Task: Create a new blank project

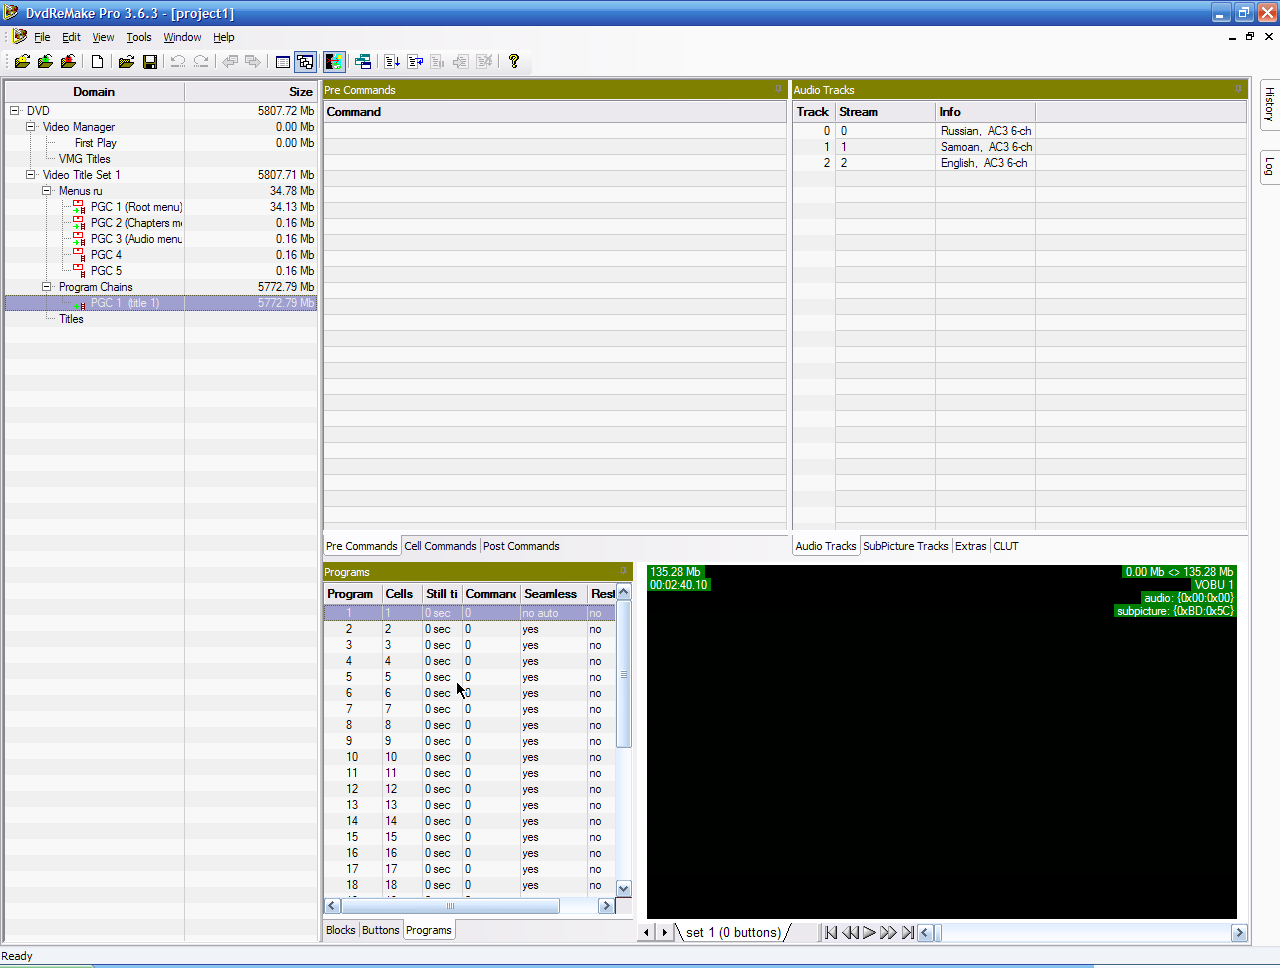Action: [x=98, y=61]
